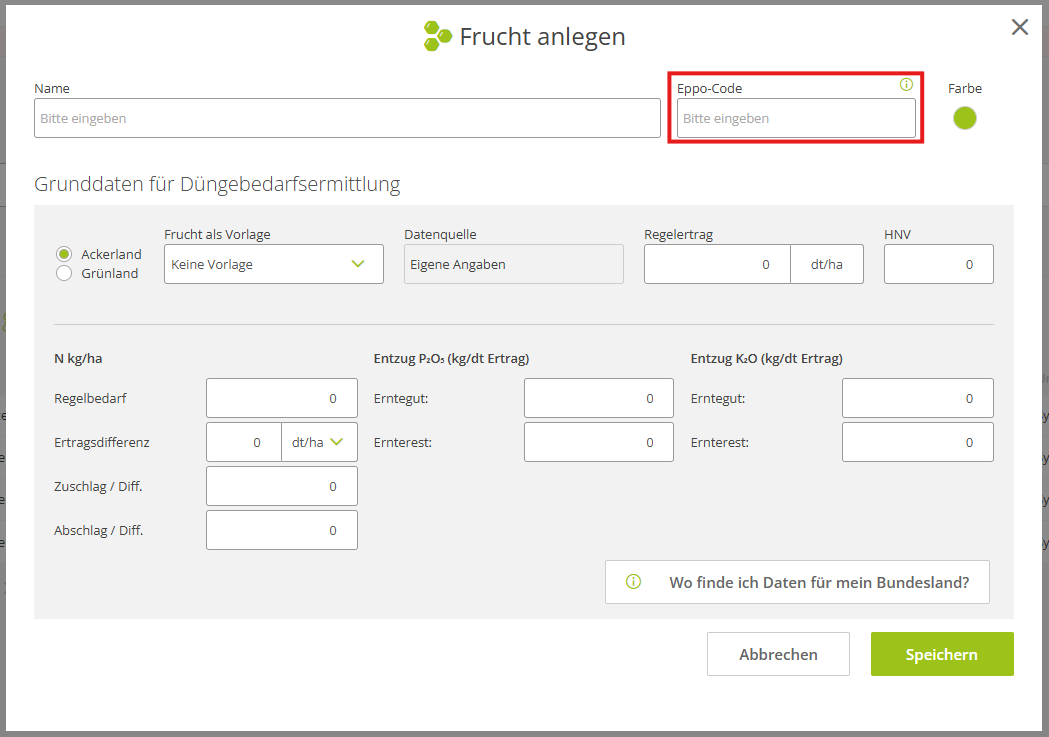Close the Frucht anlegen dialog
Screen dimensions: 1049x737
point(1019,27)
